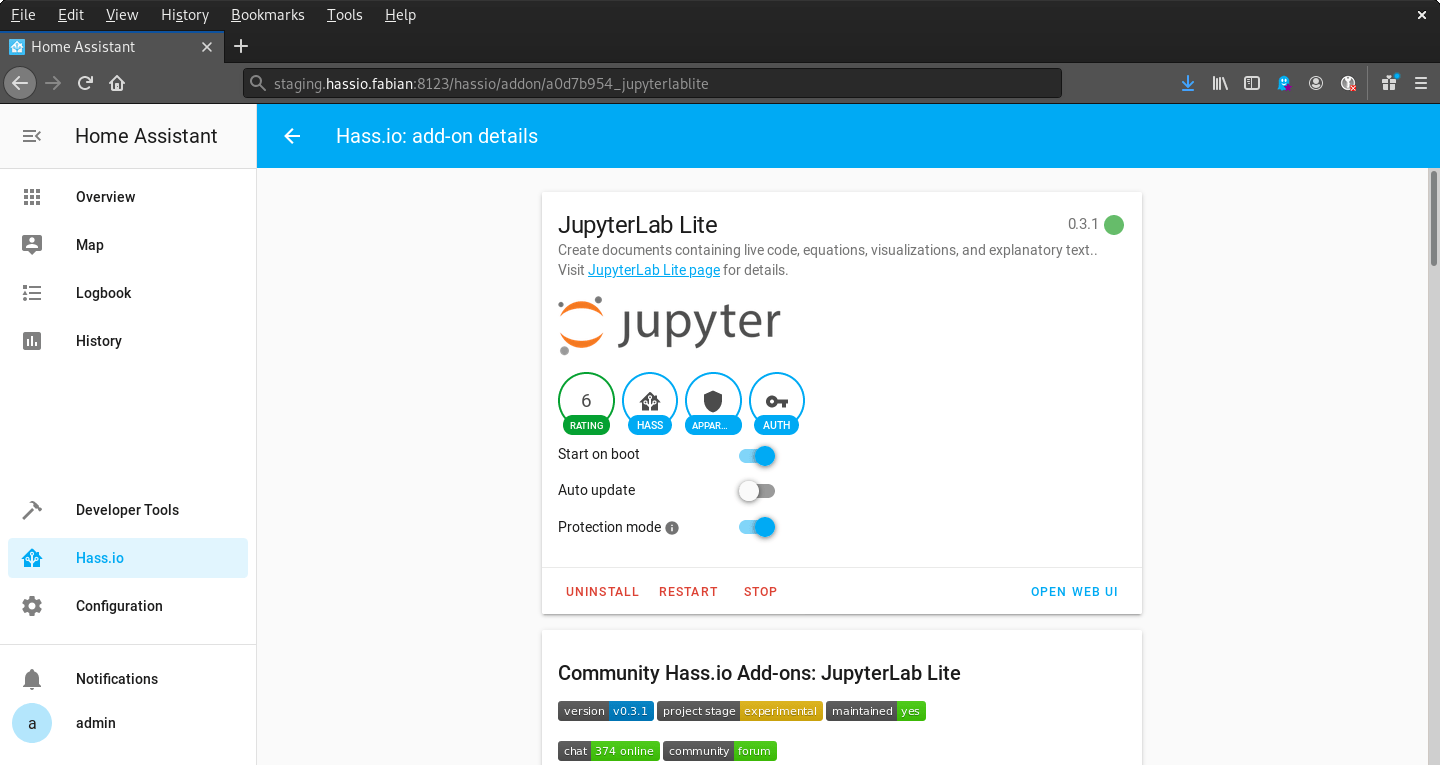The height and width of the screenshot is (765, 1440).
Task: Toggle the Firefox sidebar panel
Action: pyautogui.click(x=1252, y=83)
